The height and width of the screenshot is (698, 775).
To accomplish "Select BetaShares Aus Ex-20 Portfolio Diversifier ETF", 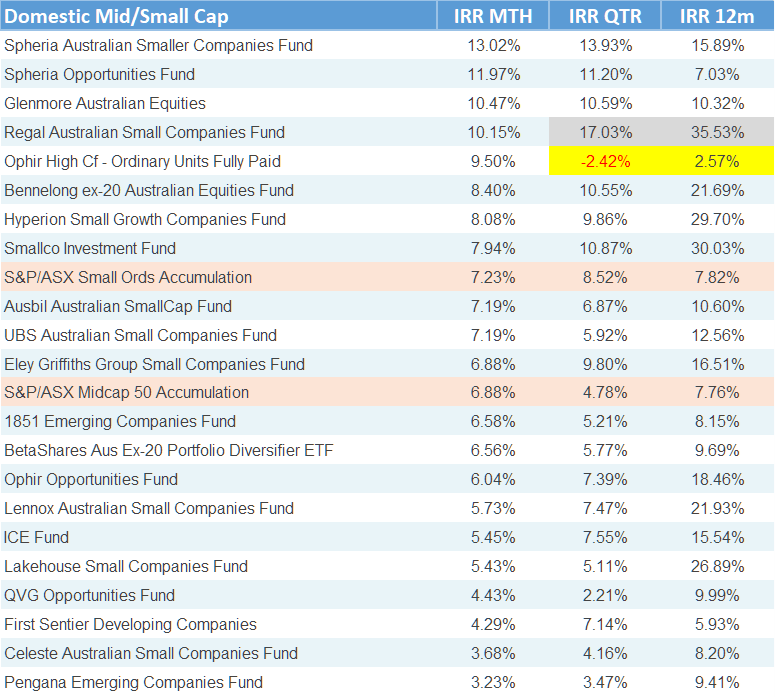I will (169, 450).
